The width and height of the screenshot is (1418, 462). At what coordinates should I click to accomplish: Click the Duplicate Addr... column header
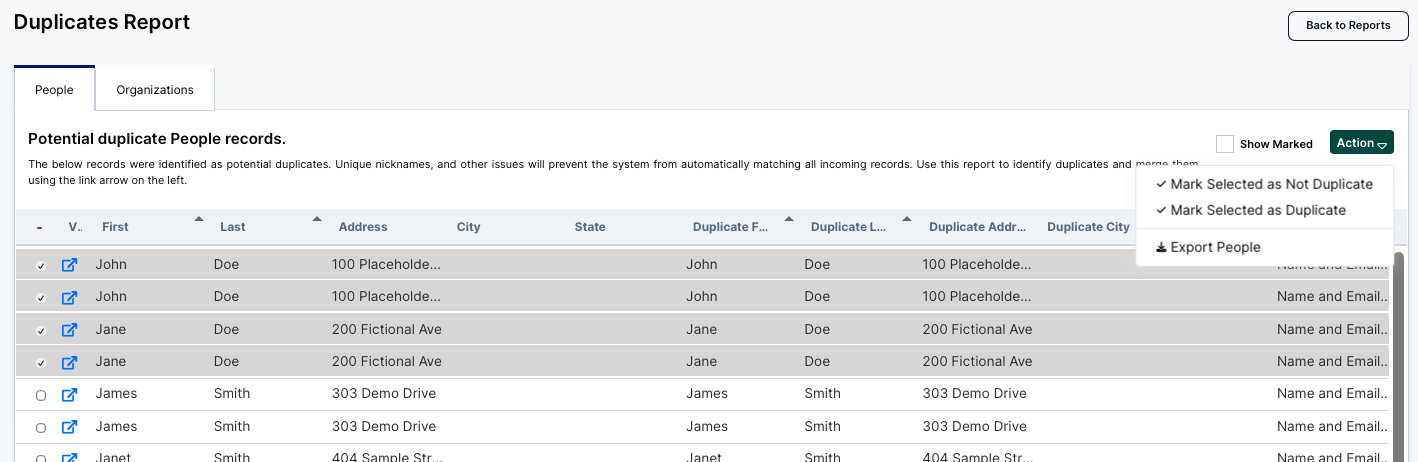[x=978, y=227]
